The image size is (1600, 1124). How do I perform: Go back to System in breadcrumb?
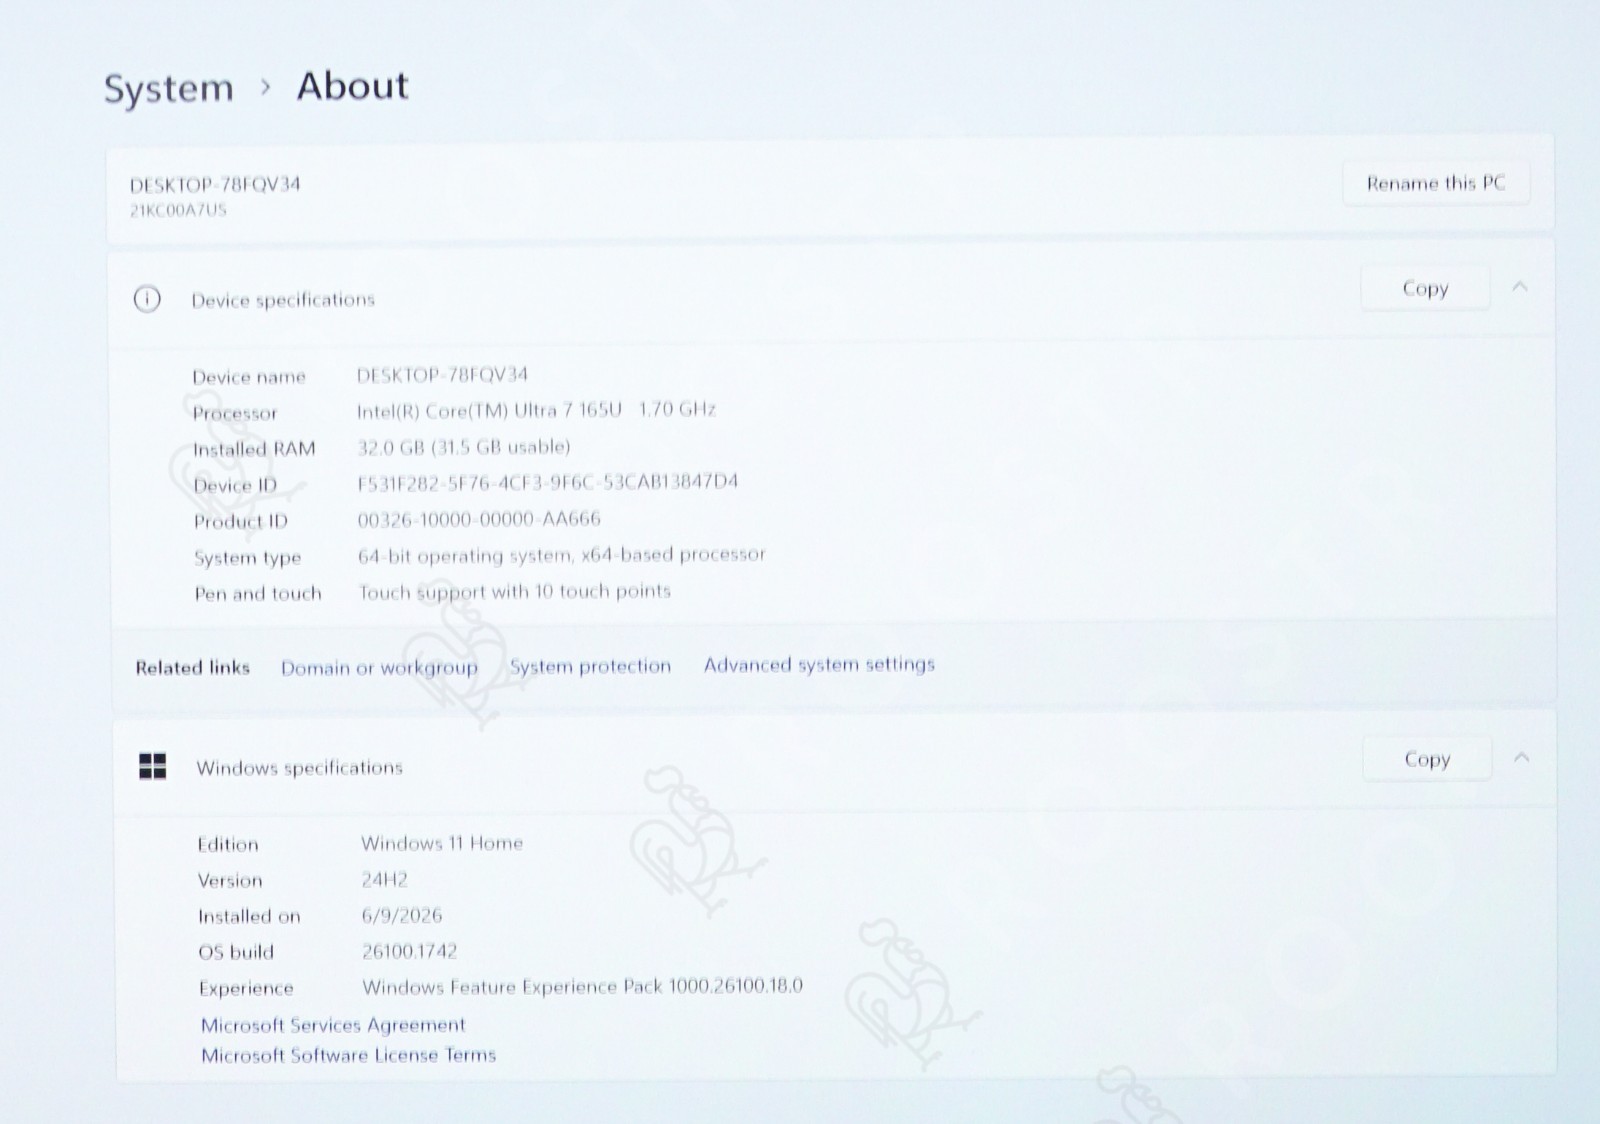click(x=169, y=88)
